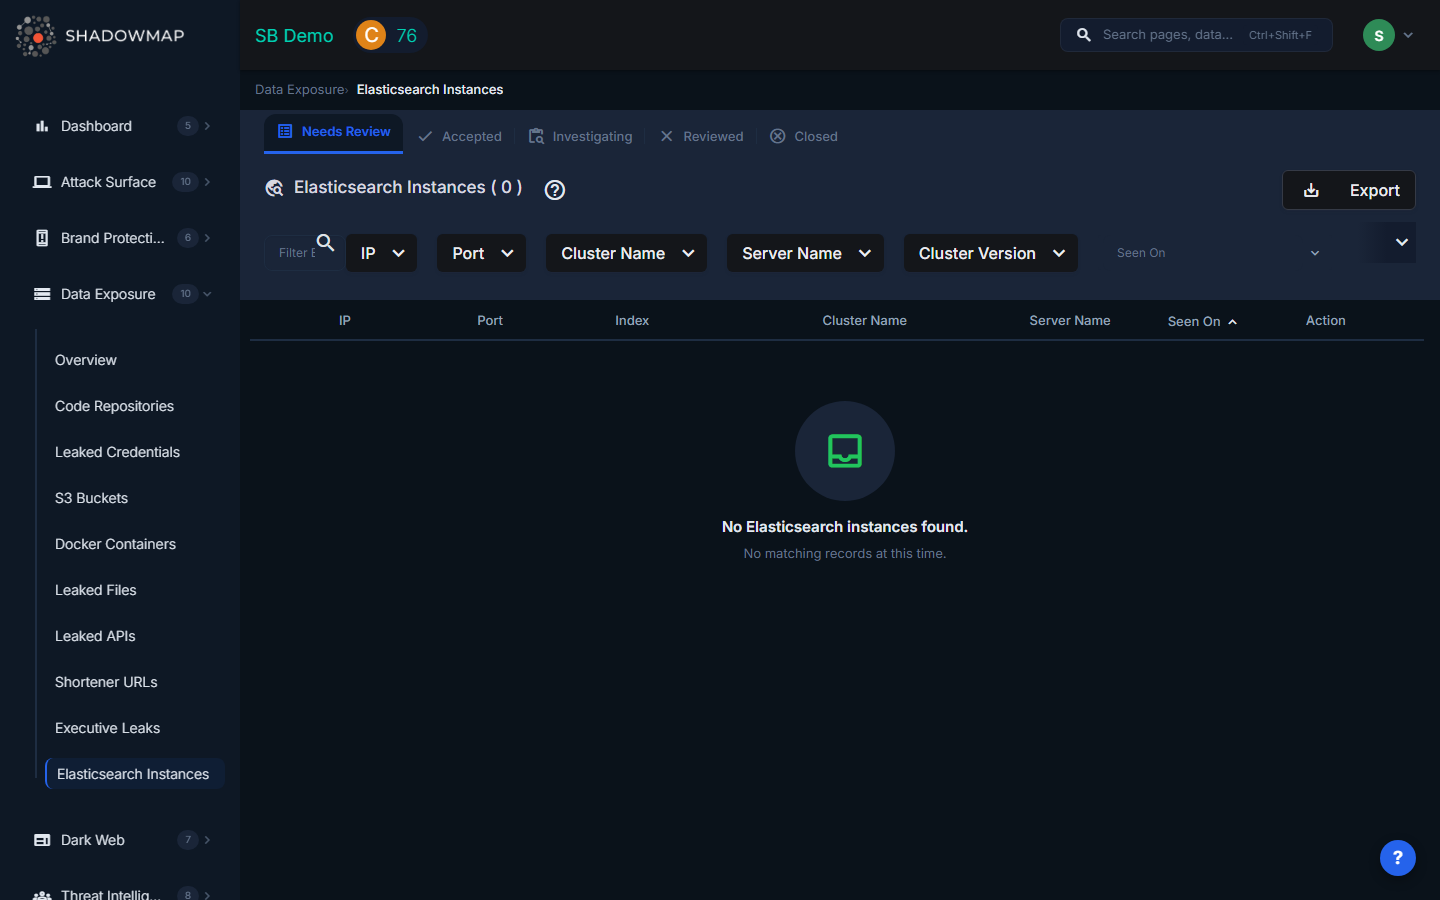Click the Export button
The image size is (1440, 900).
pyautogui.click(x=1348, y=190)
